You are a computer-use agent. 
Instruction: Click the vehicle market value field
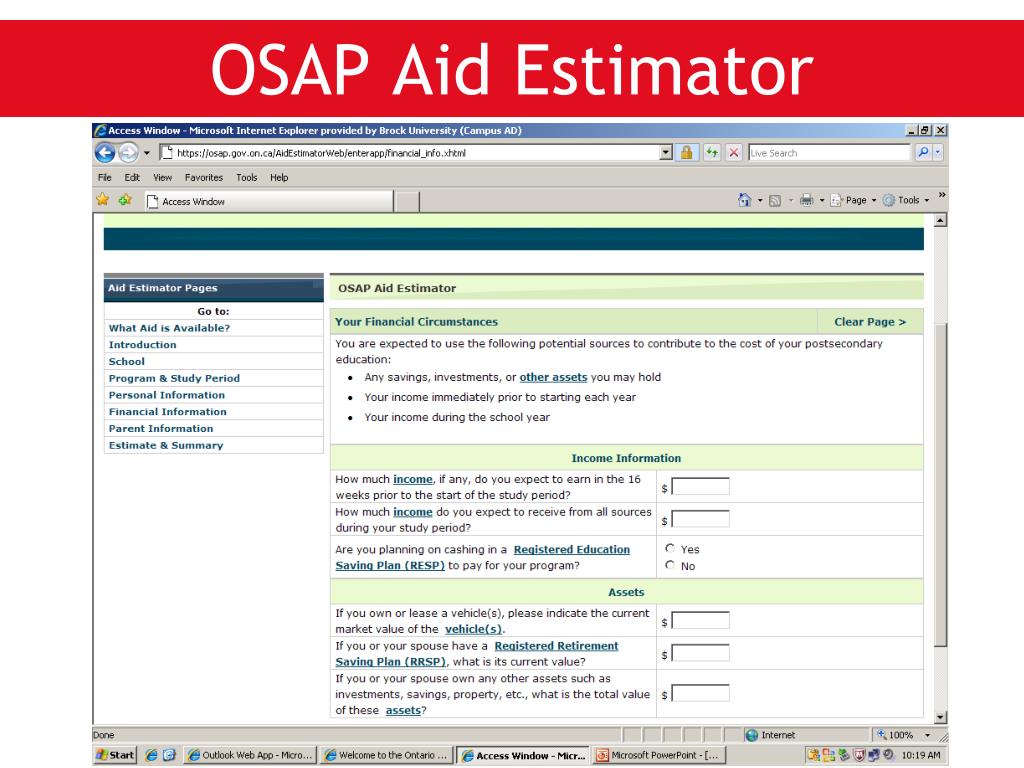tap(700, 620)
